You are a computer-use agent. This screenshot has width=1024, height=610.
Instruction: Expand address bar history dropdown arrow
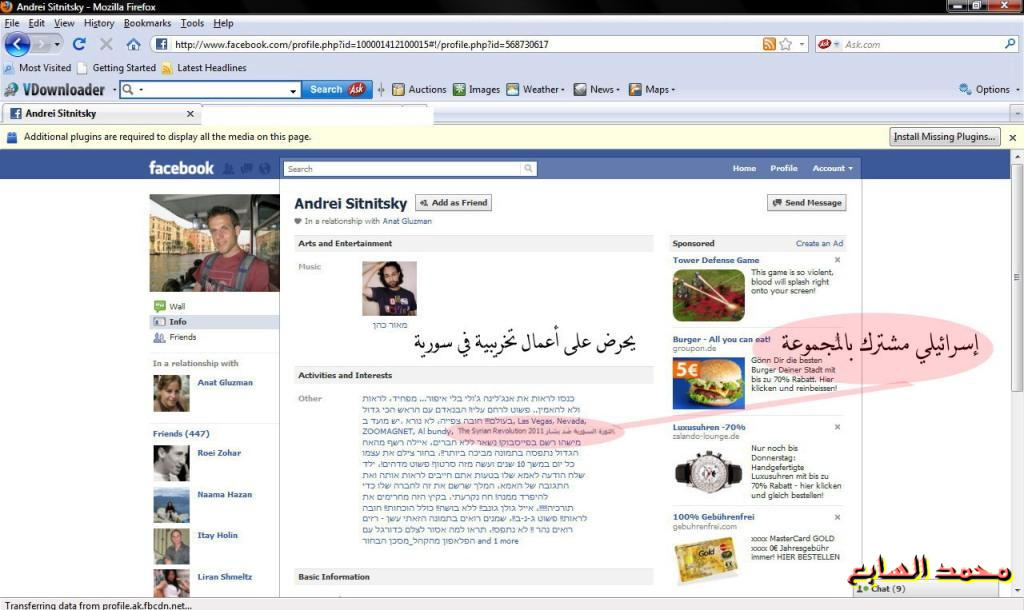(x=802, y=44)
